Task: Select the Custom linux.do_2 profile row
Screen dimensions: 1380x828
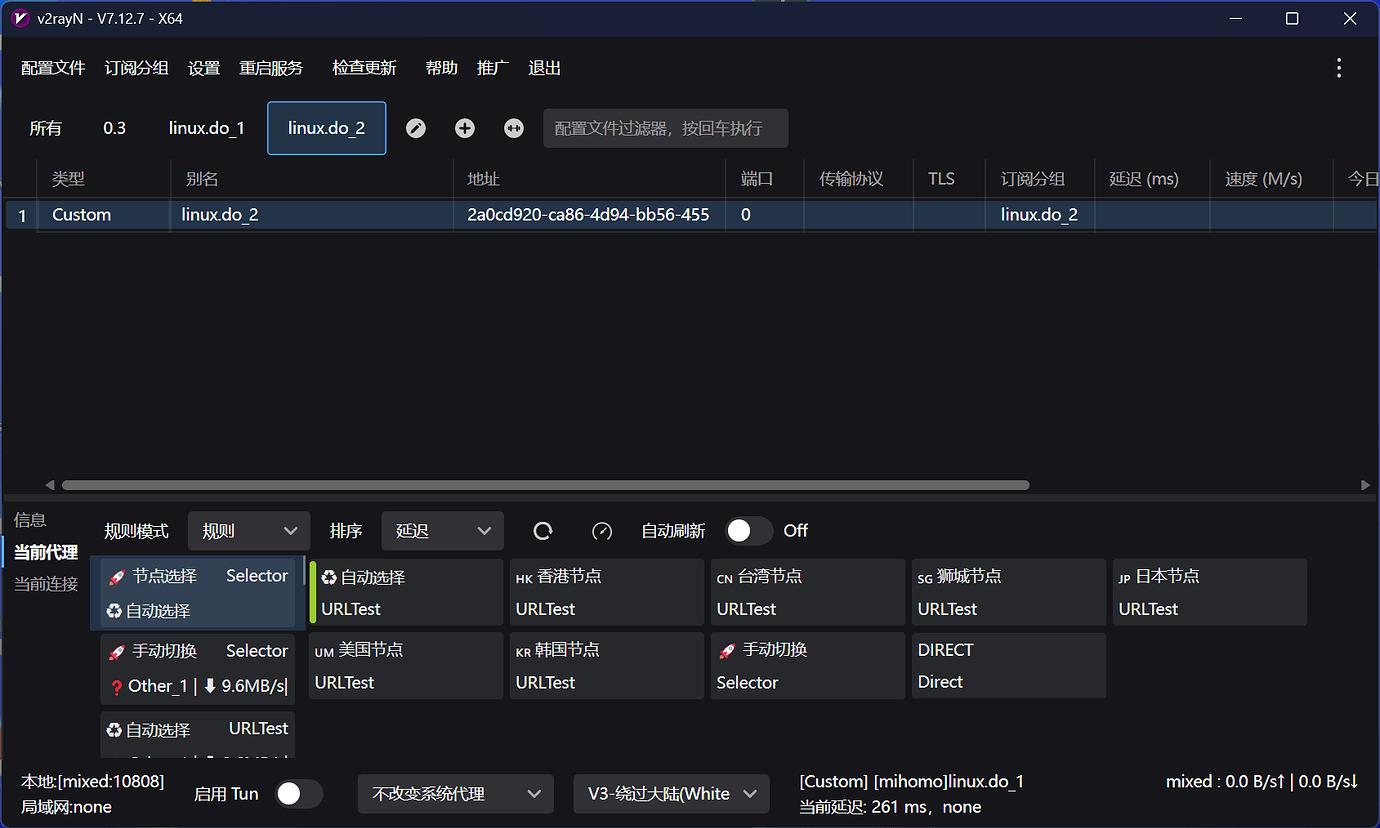Action: coord(690,215)
